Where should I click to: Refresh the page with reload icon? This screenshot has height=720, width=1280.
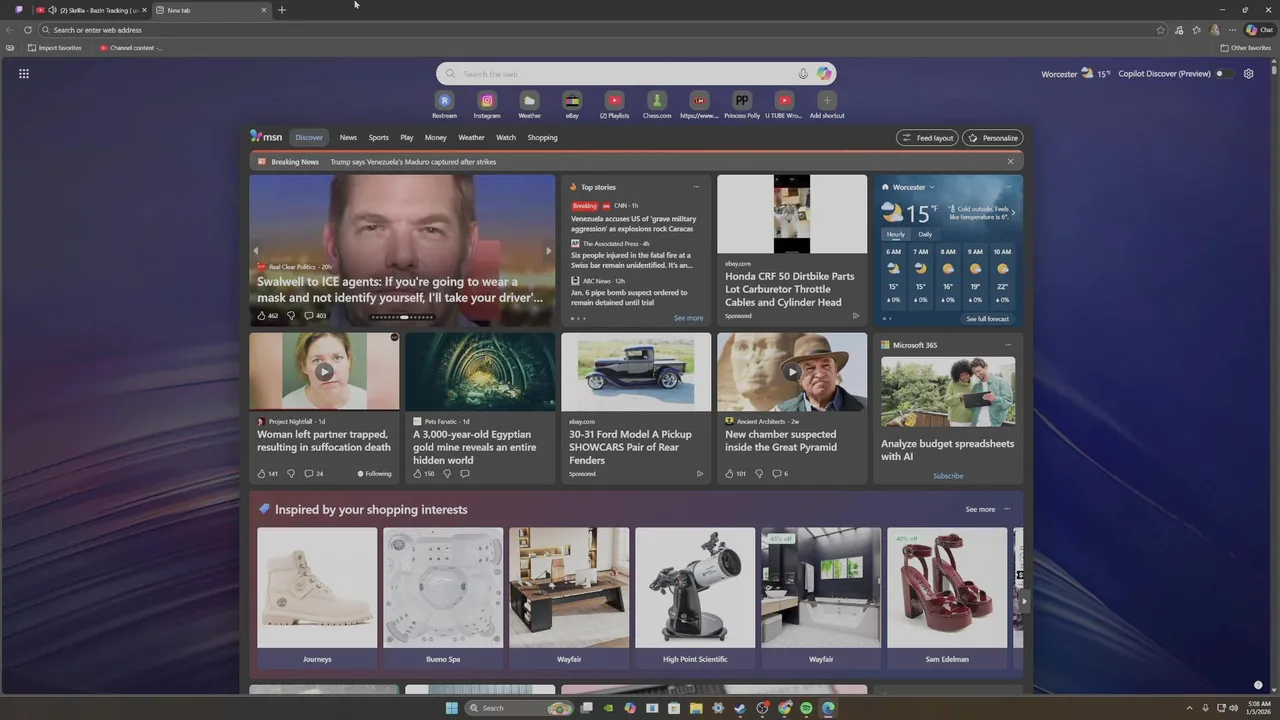(28, 30)
